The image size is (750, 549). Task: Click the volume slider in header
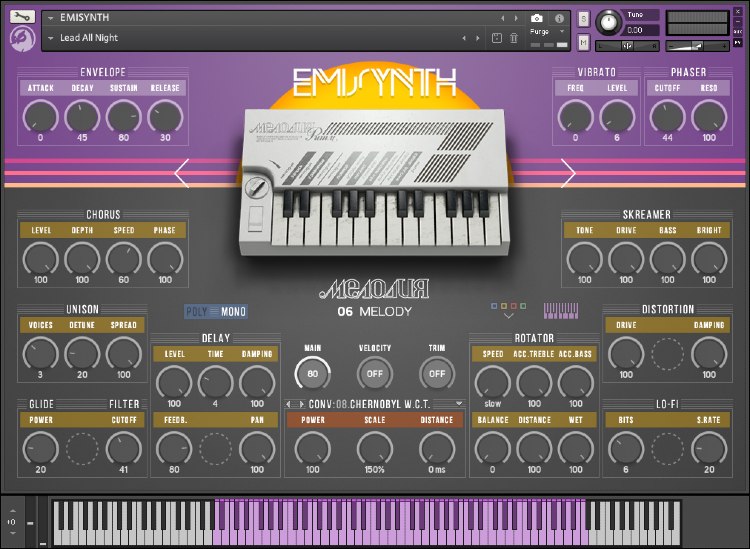tap(698, 46)
